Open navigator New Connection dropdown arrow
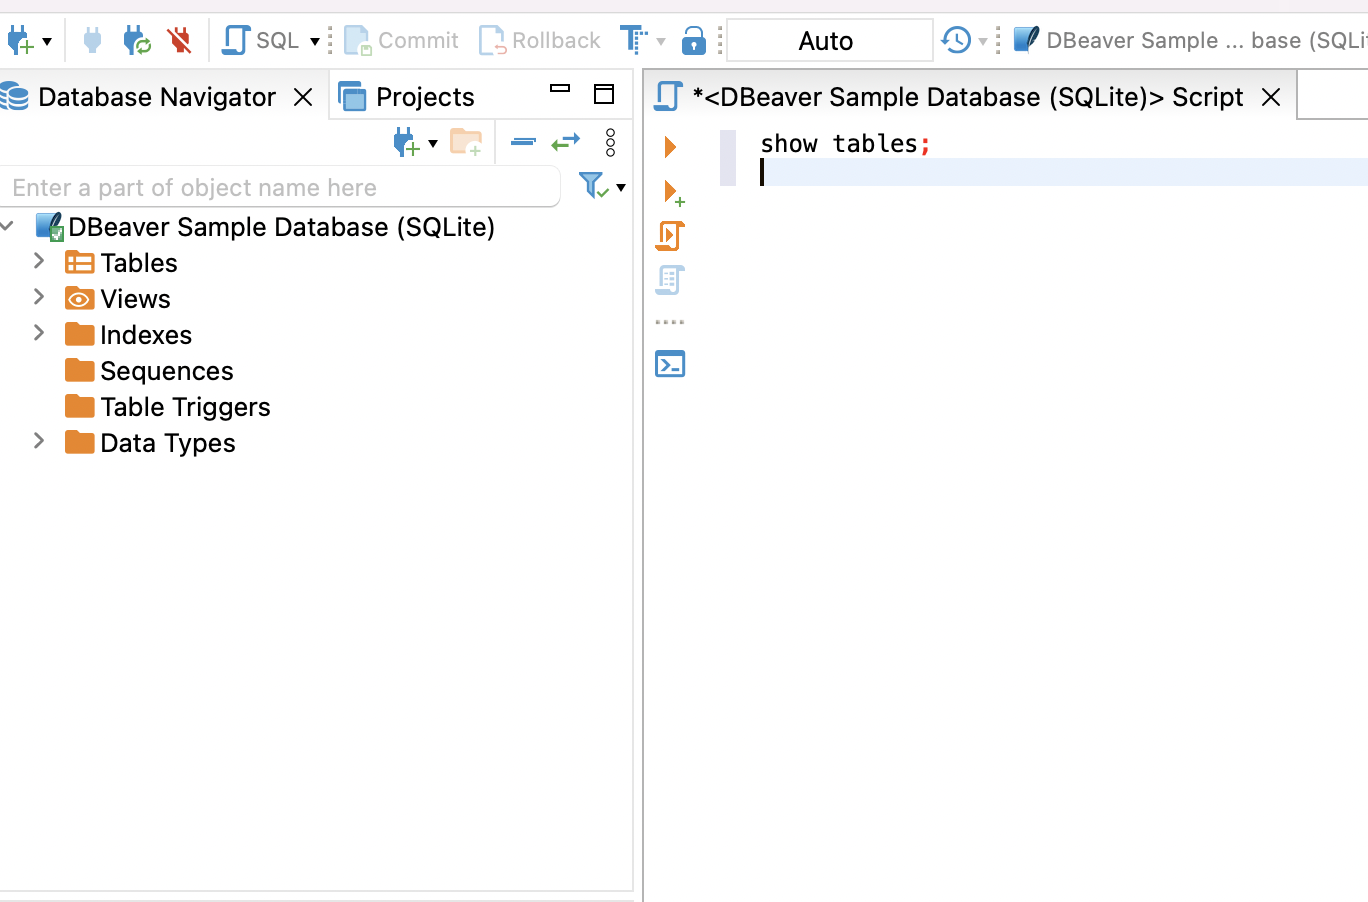This screenshot has width=1368, height=902. point(433,144)
